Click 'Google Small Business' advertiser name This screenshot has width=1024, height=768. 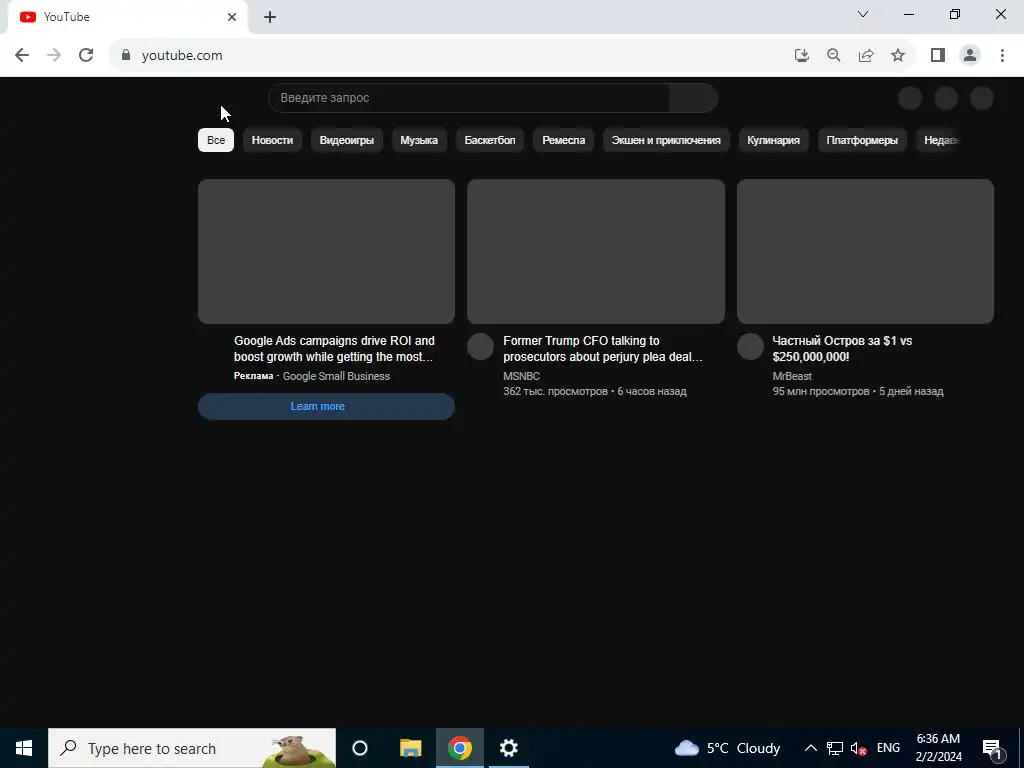tap(336, 376)
